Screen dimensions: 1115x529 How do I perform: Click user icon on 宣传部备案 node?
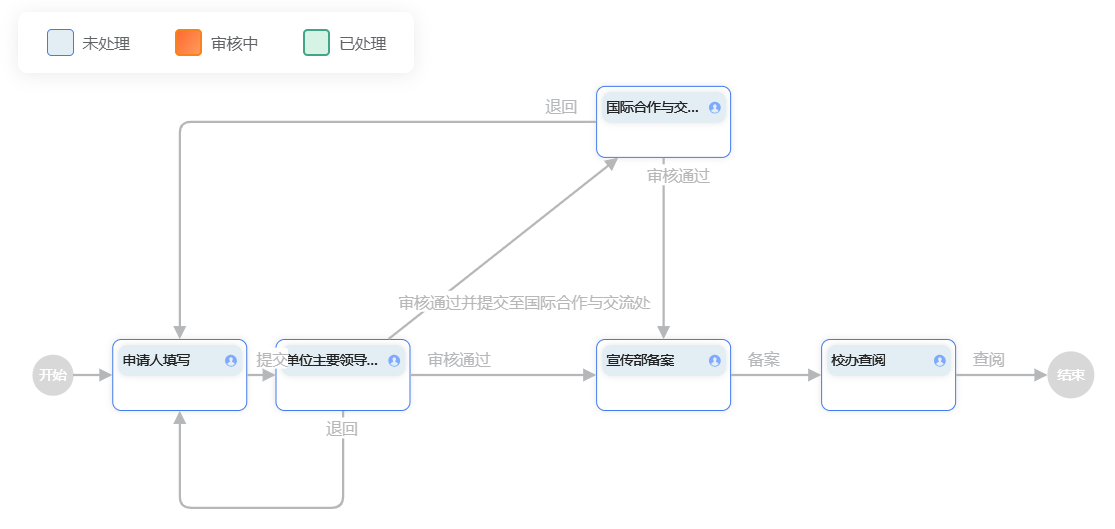(x=715, y=361)
